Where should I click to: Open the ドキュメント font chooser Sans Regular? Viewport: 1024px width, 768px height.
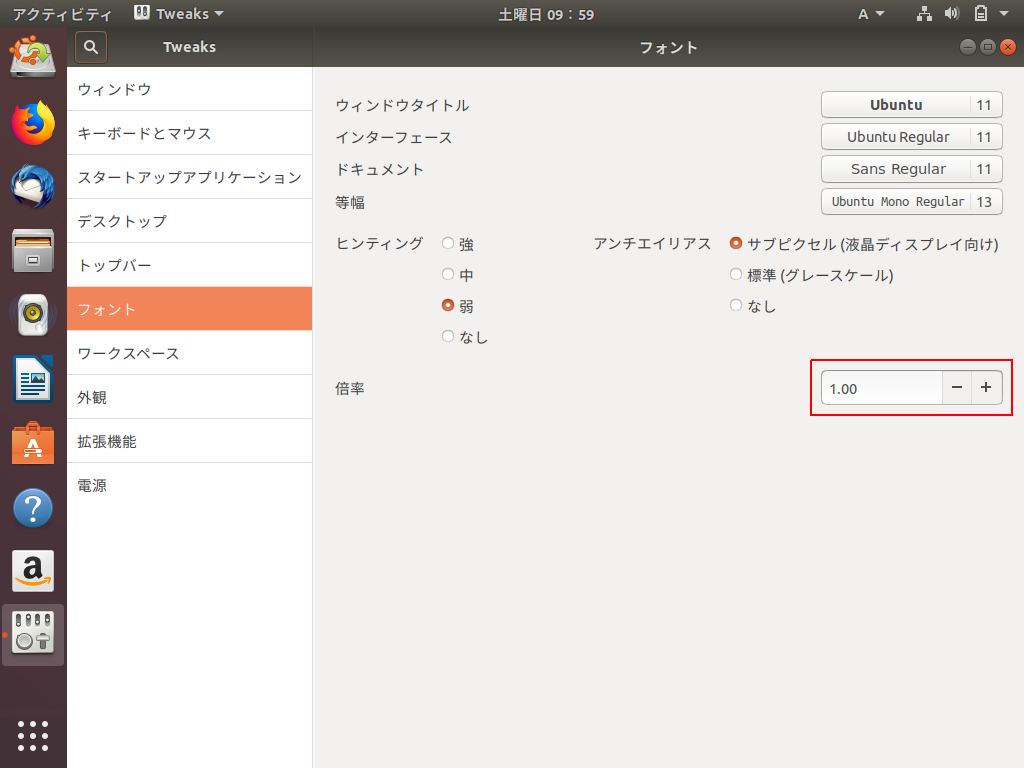(x=911, y=169)
